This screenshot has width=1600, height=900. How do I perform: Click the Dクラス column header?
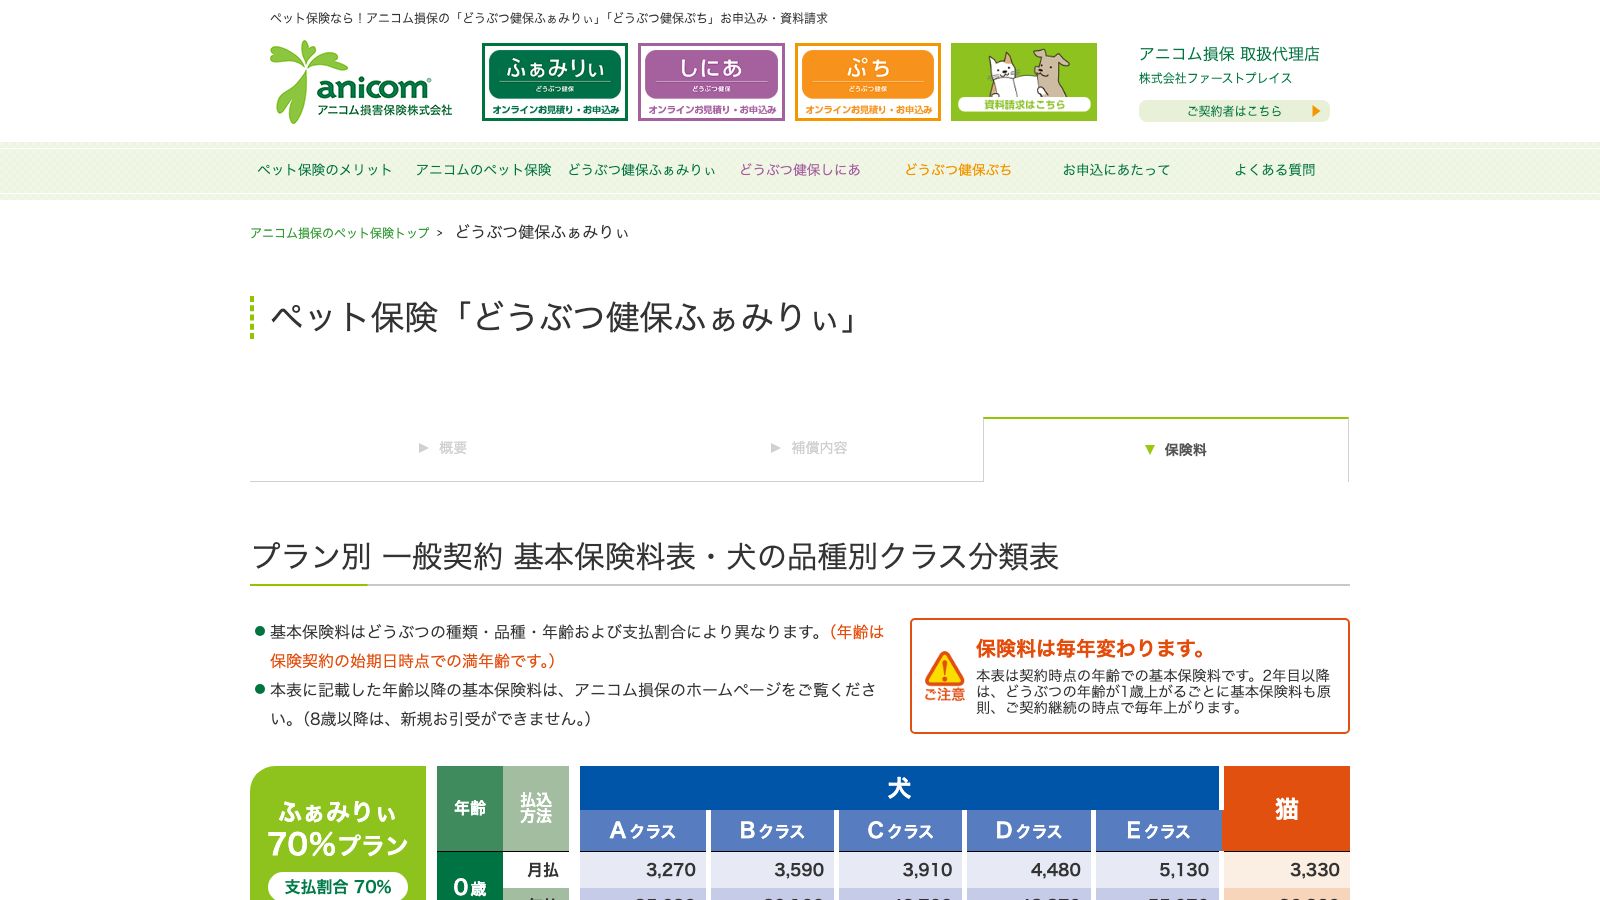pos(1028,831)
